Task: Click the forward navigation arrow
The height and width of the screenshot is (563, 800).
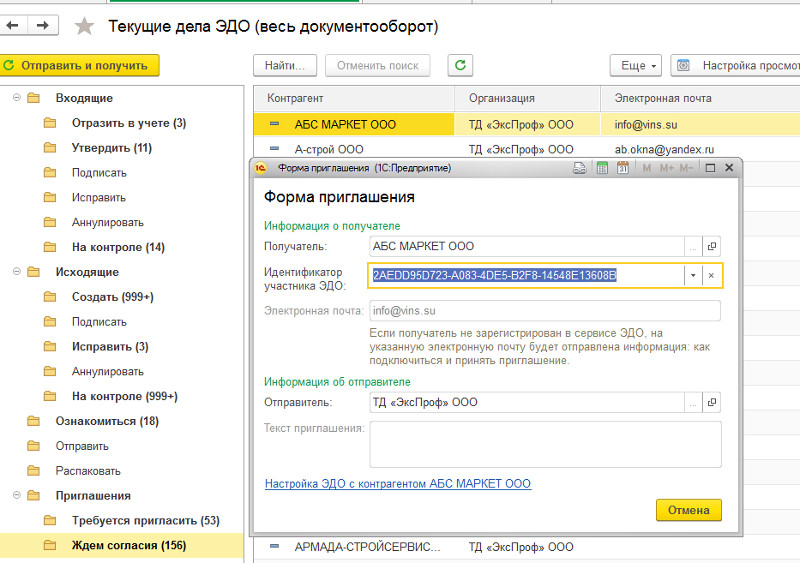Action: click(x=42, y=25)
